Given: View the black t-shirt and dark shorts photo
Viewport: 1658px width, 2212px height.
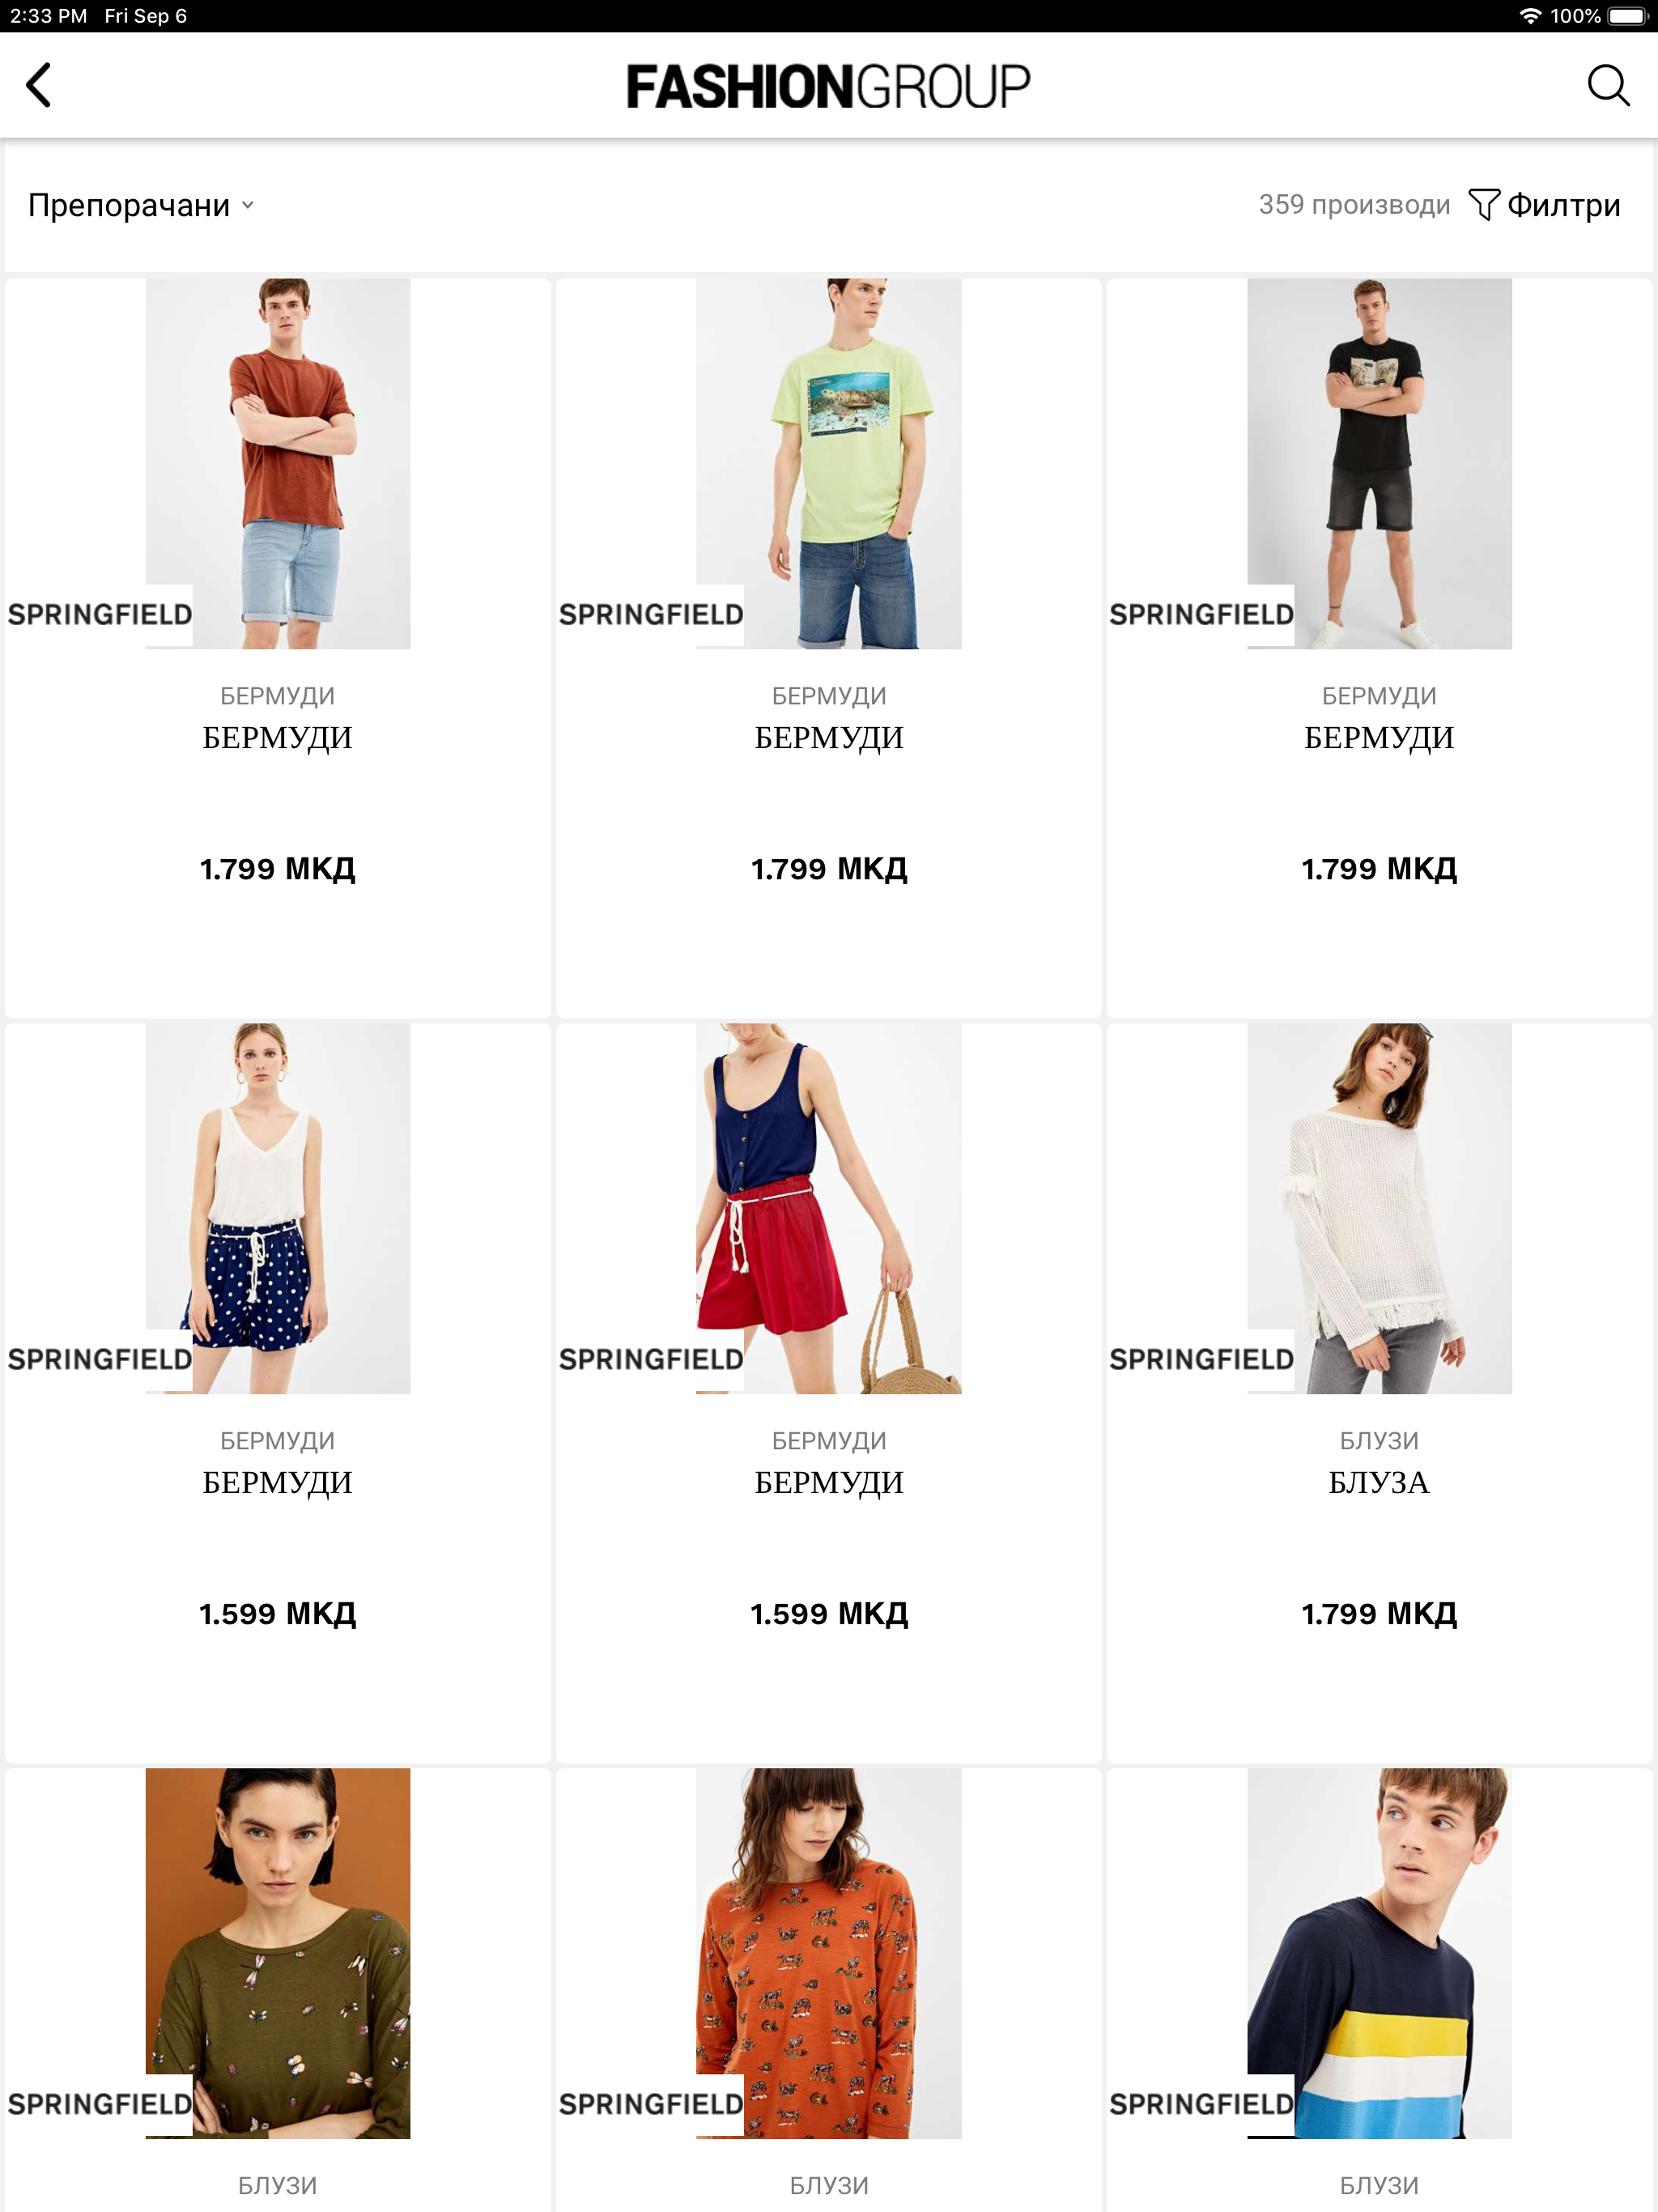Looking at the screenshot, I should pos(1379,463).
